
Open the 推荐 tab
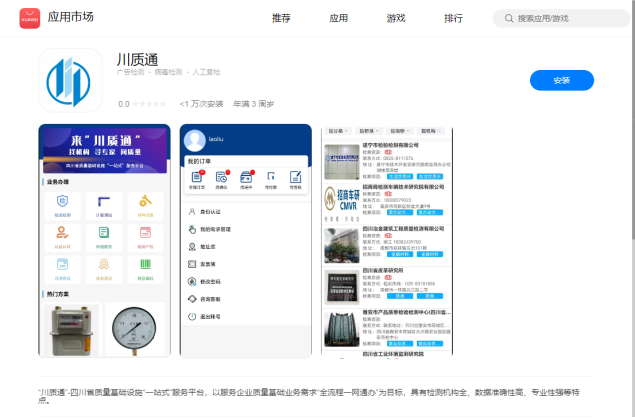coord(281,18)
